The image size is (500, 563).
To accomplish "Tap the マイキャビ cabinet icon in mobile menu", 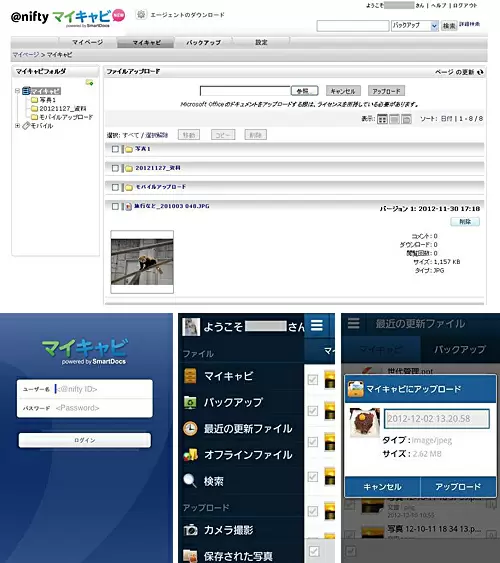I will (x=190, y=376).
